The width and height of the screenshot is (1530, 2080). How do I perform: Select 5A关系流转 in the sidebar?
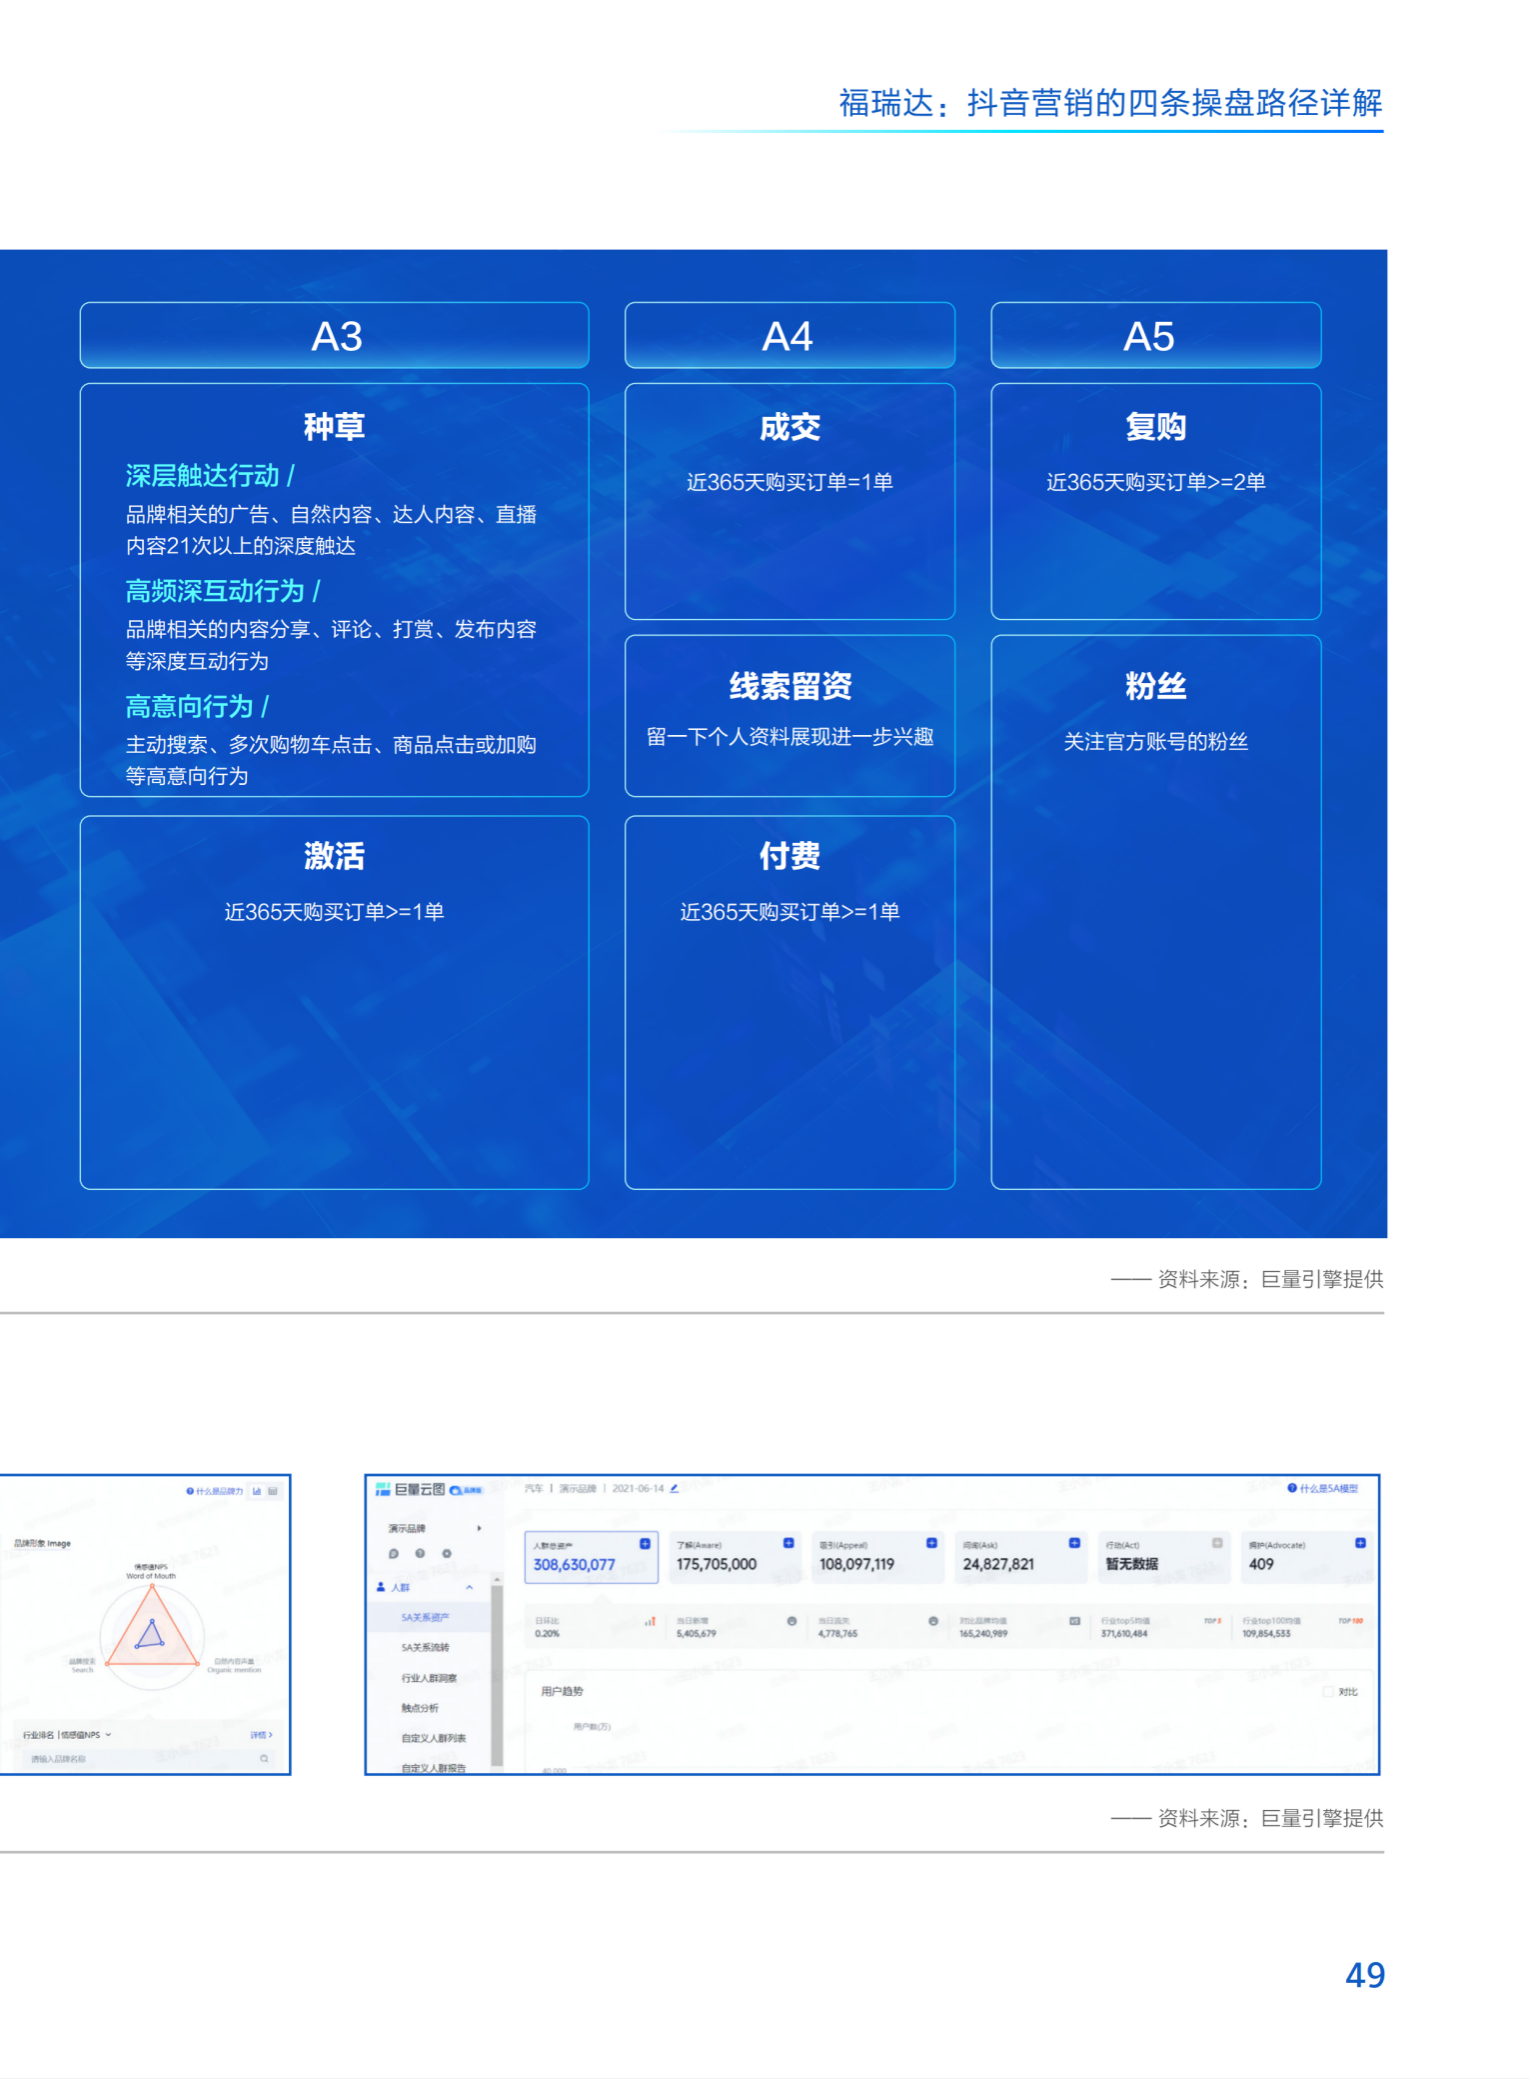[426, 1647]
